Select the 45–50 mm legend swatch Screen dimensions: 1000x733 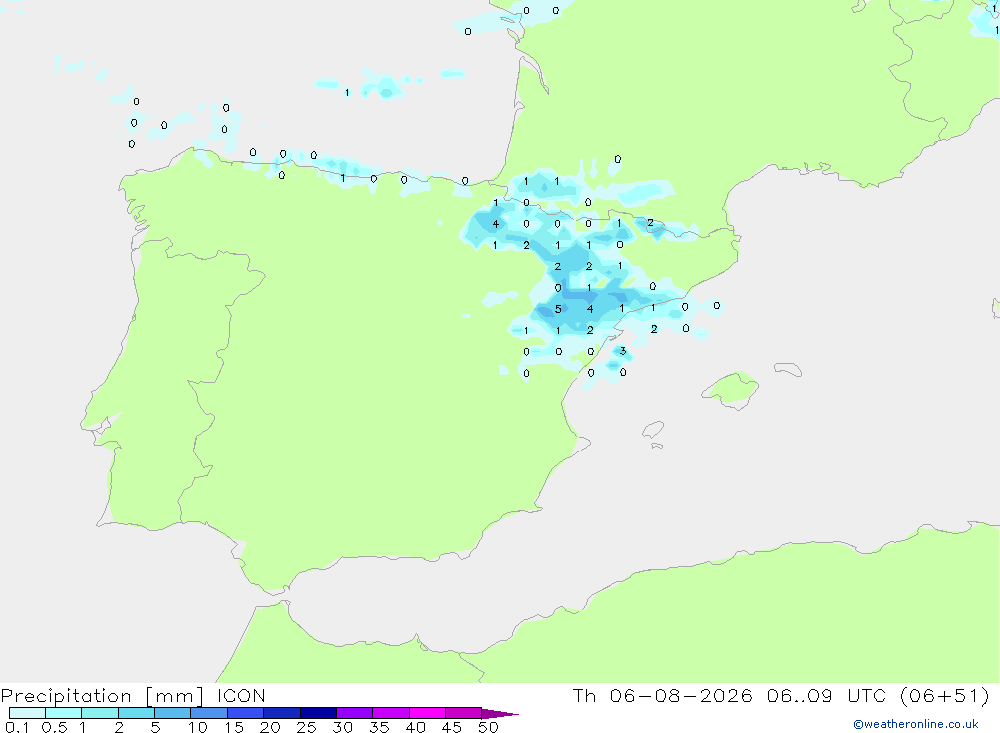pos(464,713)
